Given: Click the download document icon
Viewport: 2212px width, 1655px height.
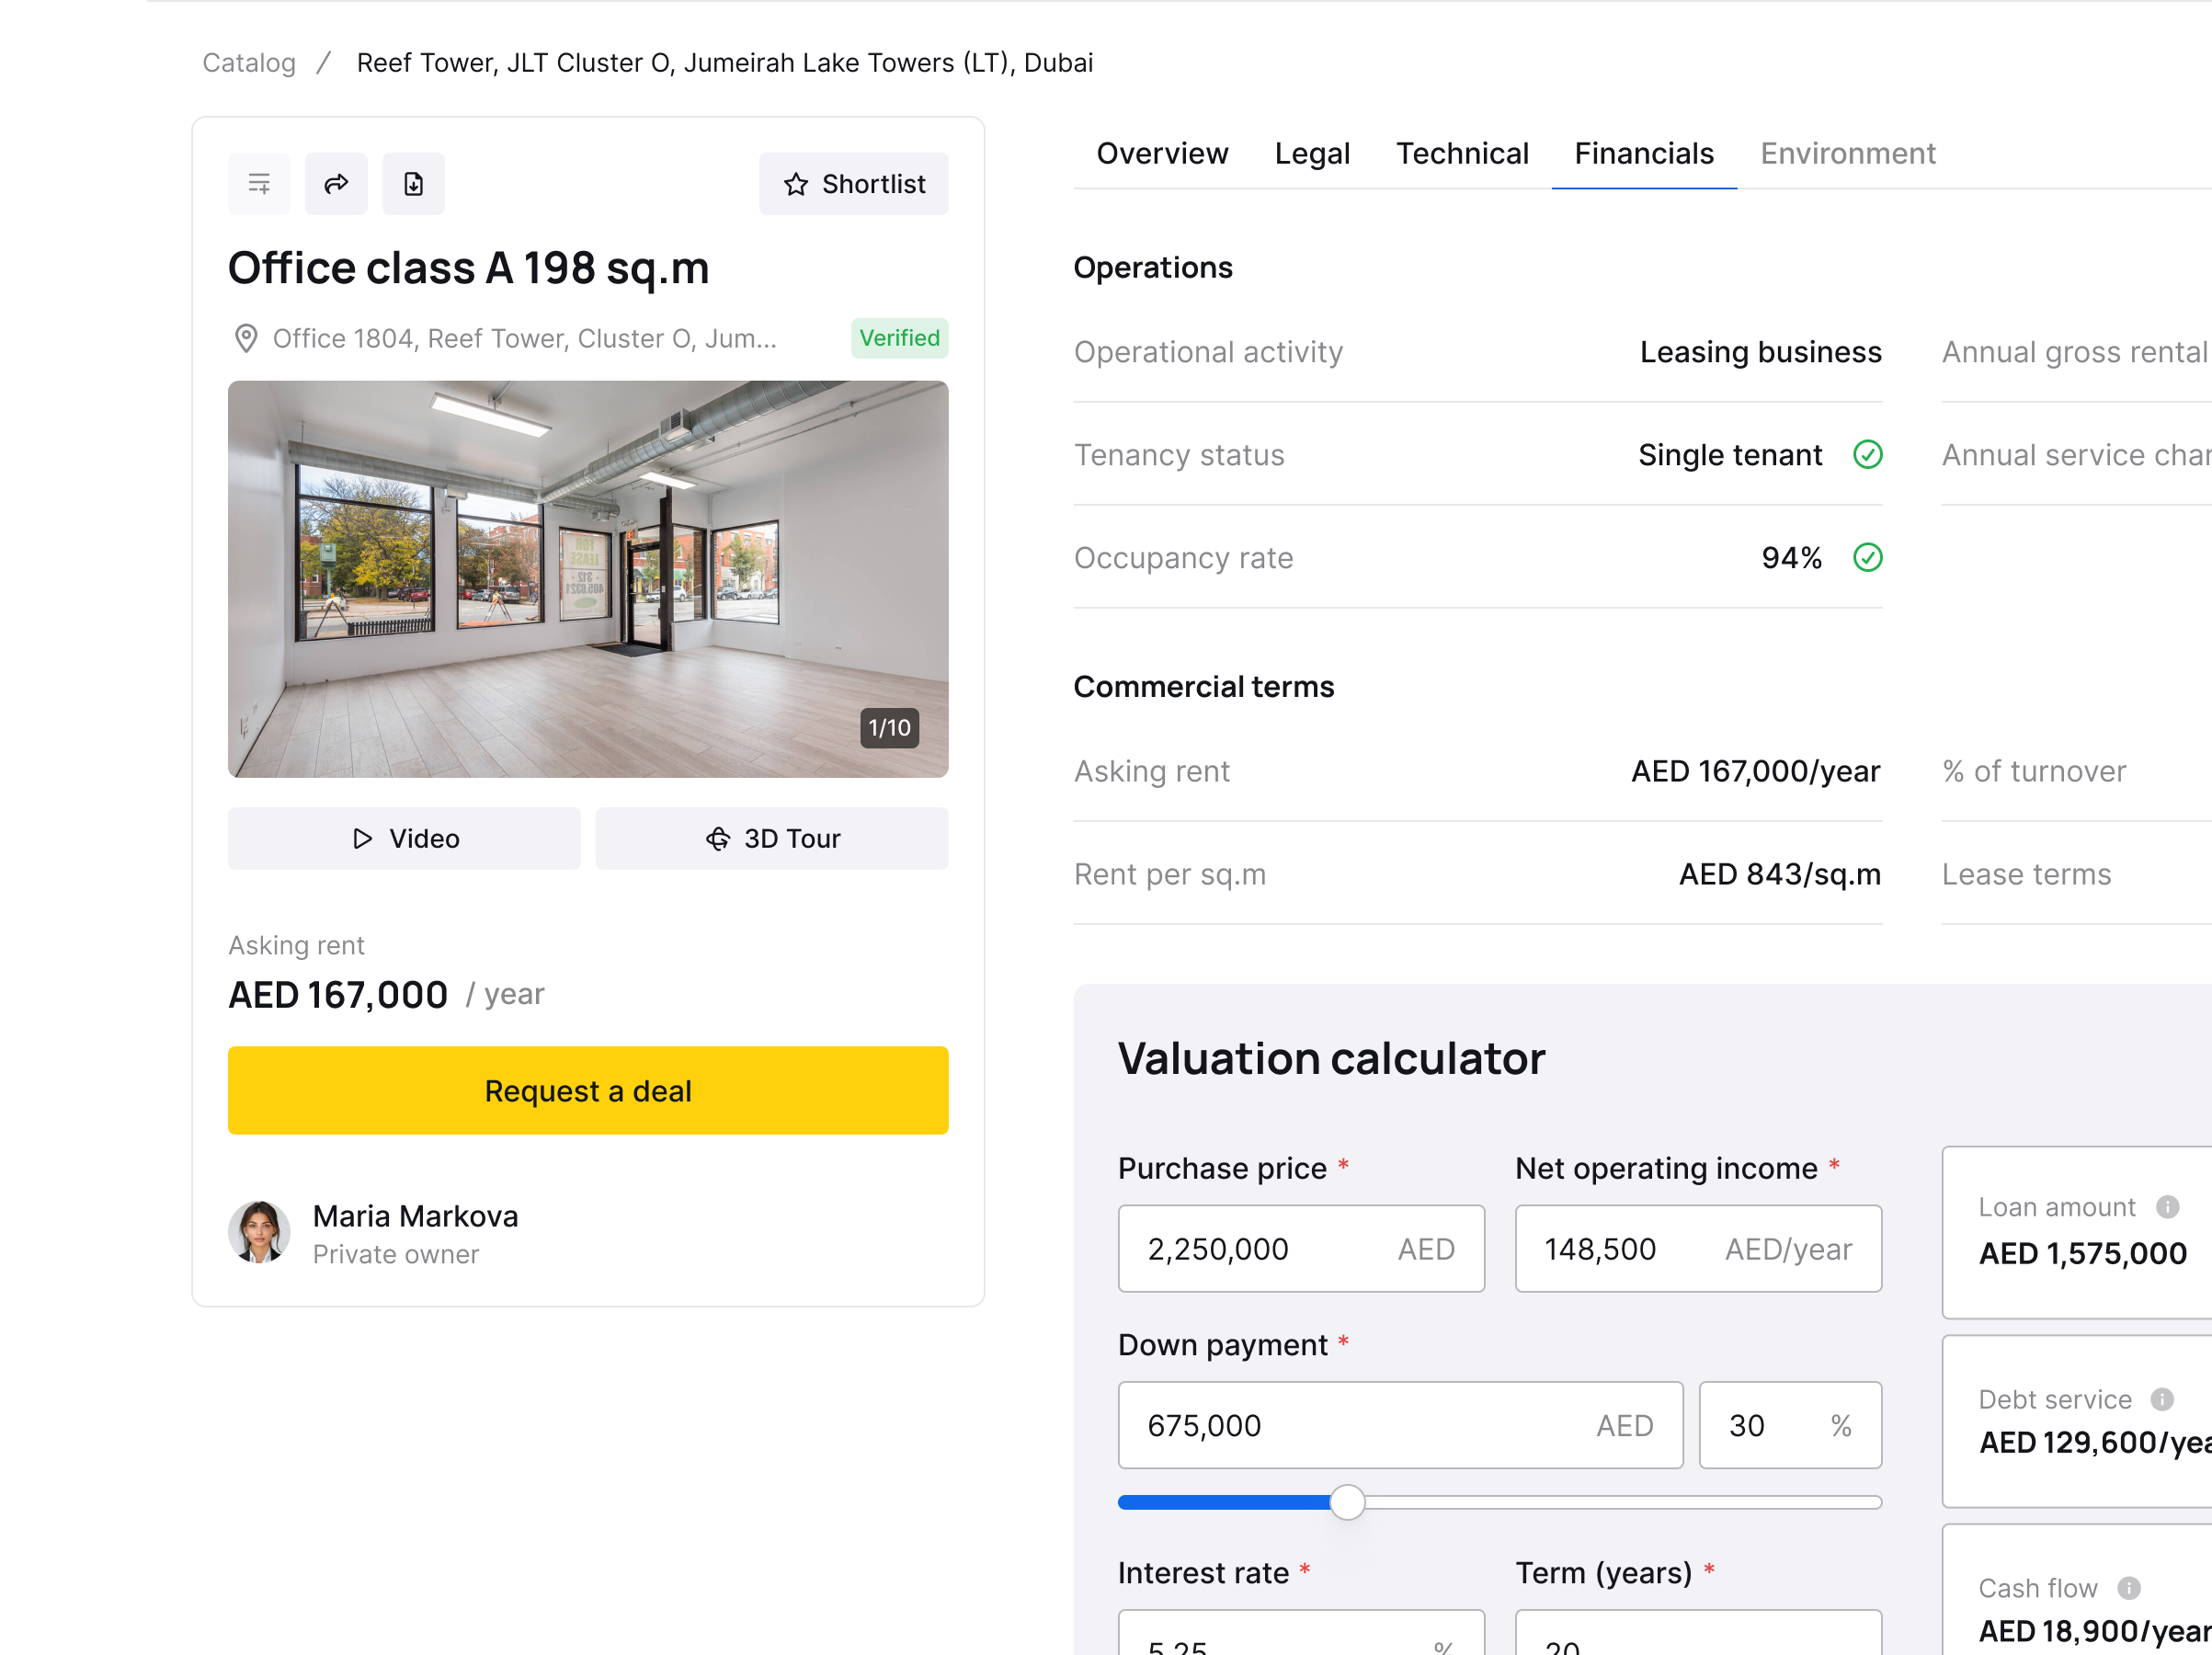Looking at the screenshot, I should [x=413, y=184].
